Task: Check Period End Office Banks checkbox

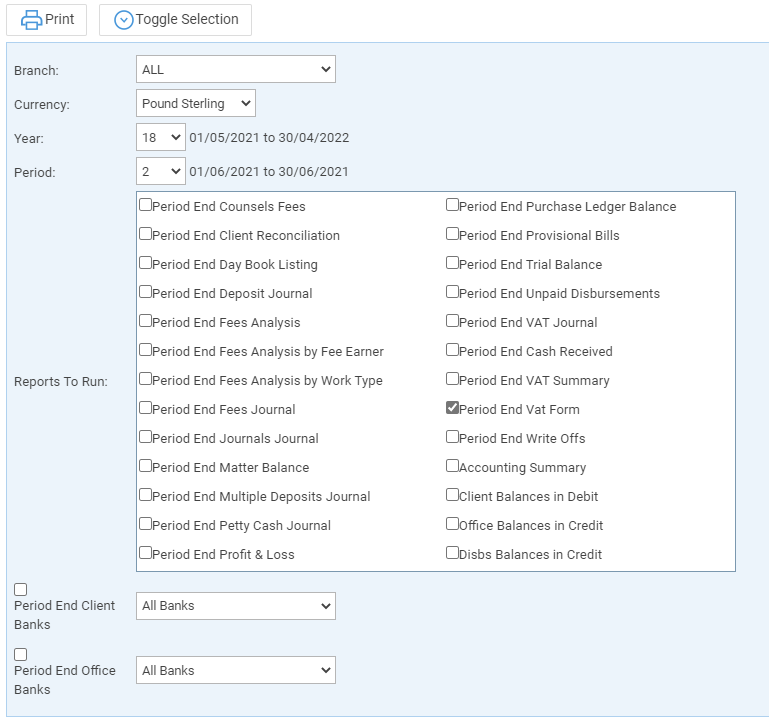Action: [21, 654]
